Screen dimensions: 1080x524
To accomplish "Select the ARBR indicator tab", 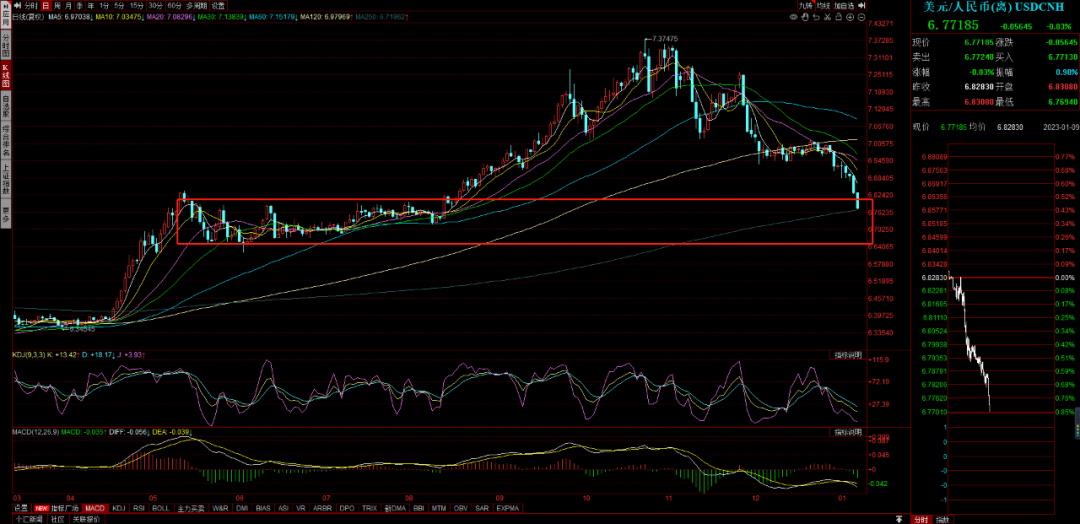I will [x=322, y=508].
